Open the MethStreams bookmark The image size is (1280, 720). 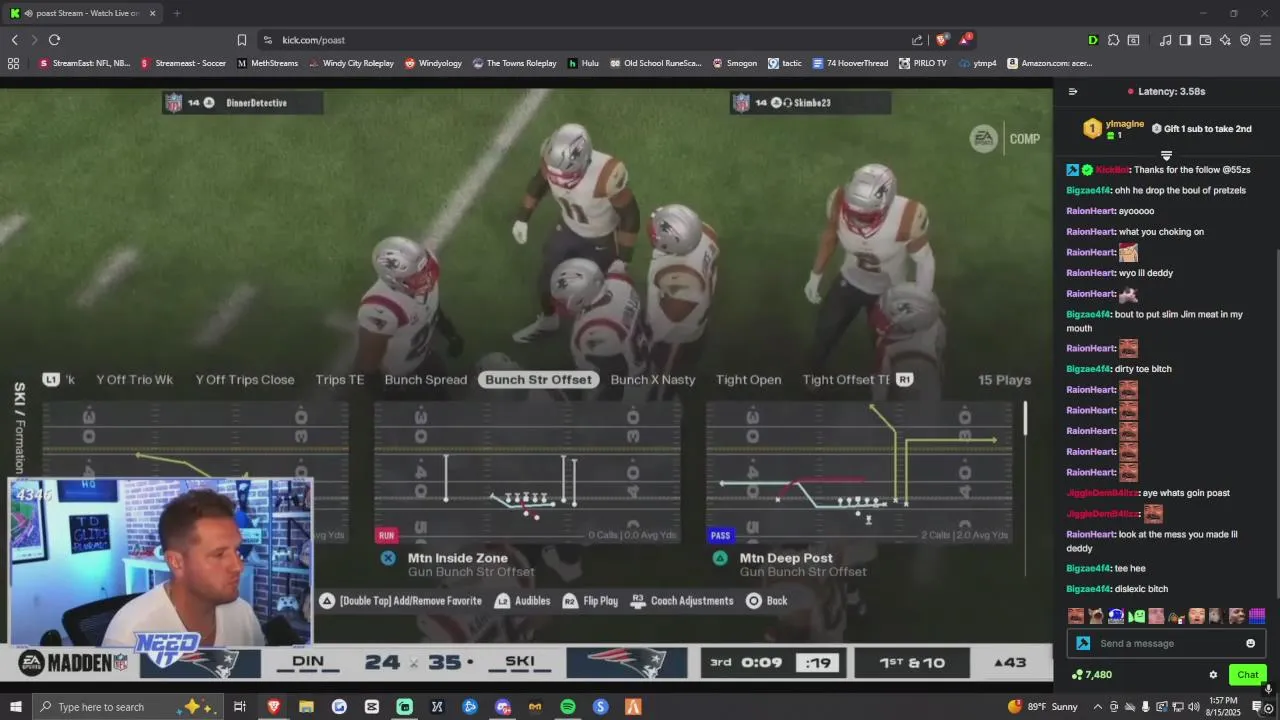tap(267, 63)
